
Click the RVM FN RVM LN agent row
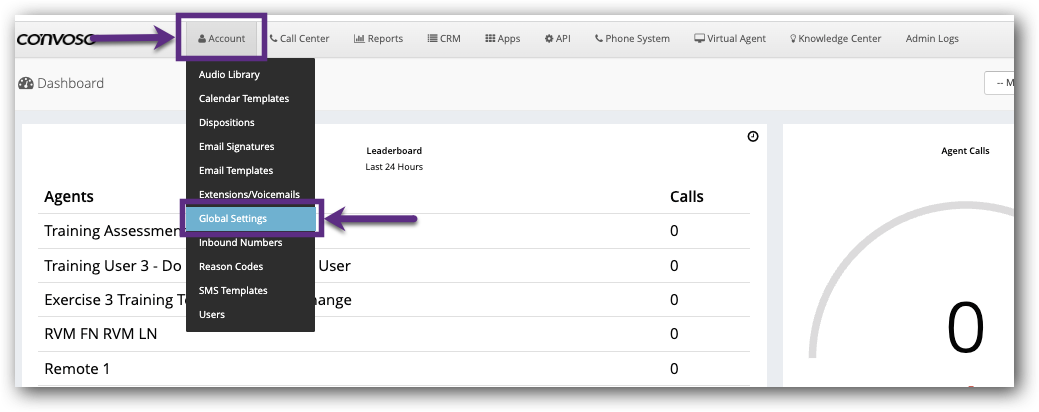(x=394, y=334)
